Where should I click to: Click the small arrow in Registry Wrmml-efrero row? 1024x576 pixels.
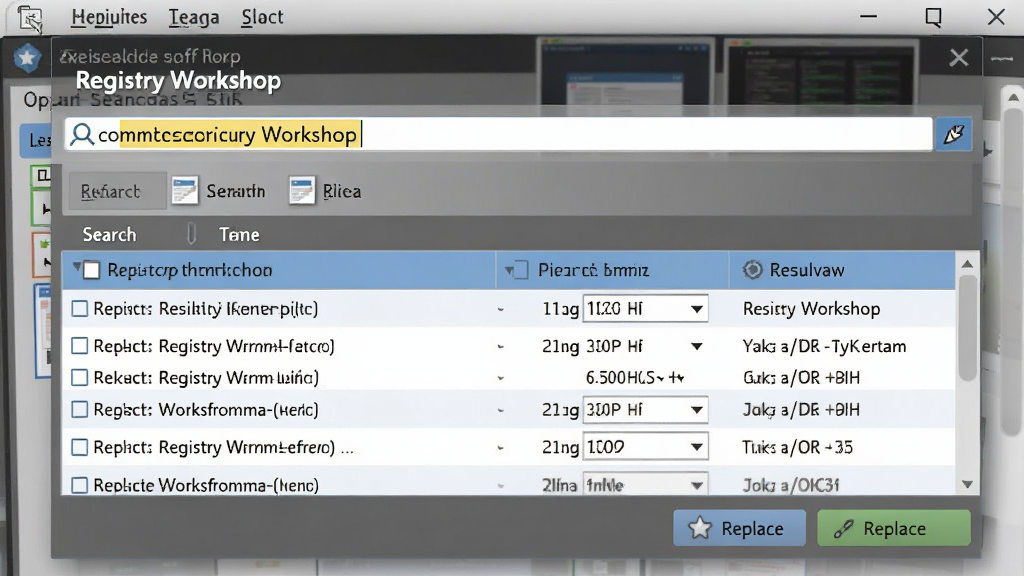pos(501,449)
